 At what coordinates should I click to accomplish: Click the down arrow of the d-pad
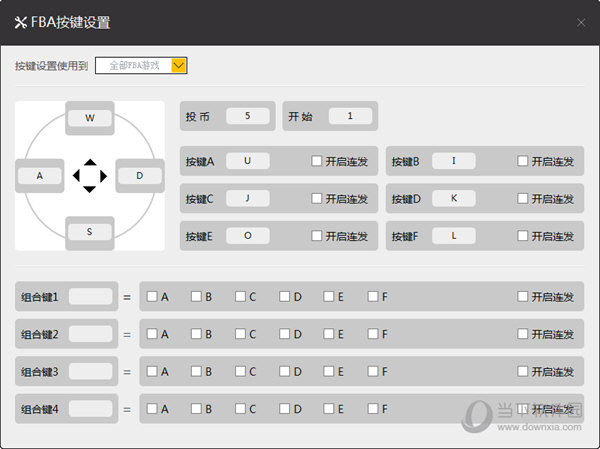[x=90, y=189]
